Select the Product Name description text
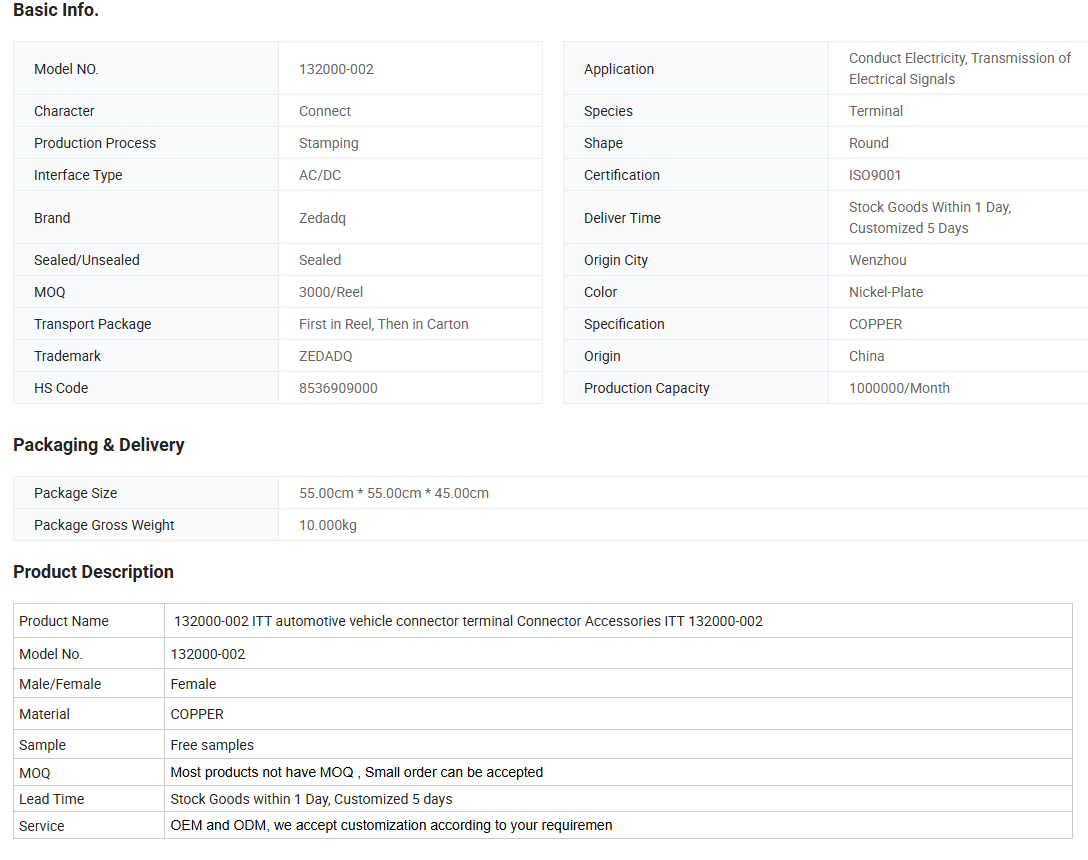Image resolution: width=1088 pixels, height=860 pixels. (x=468, y=621)
